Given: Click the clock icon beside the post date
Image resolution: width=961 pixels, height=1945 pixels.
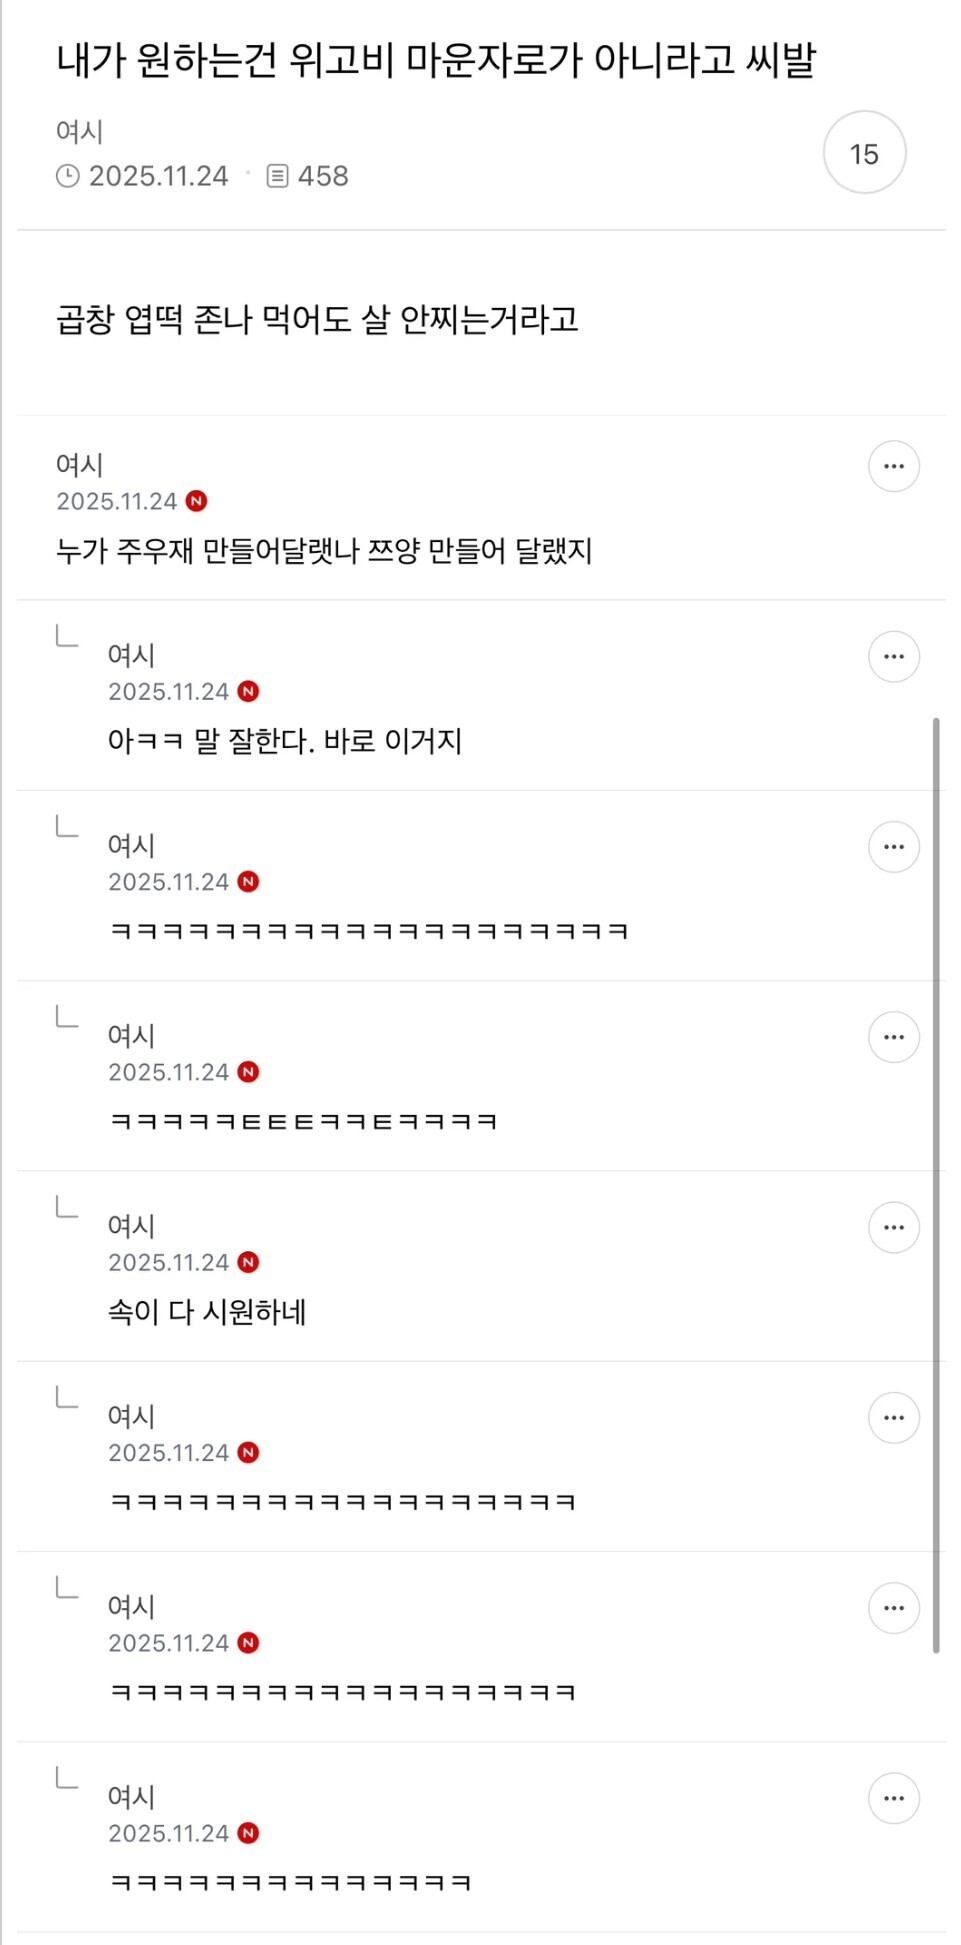Looking at the screenshot, I should tap(67, 176).
